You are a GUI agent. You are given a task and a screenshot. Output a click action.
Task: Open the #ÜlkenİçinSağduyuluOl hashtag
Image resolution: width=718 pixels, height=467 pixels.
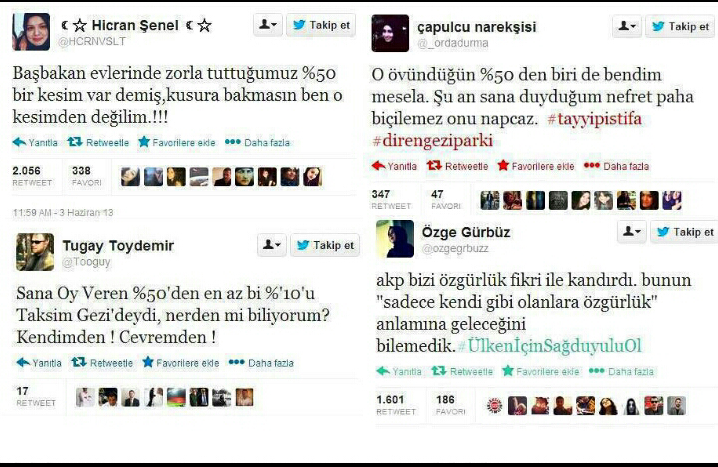(x=549, y=346)
